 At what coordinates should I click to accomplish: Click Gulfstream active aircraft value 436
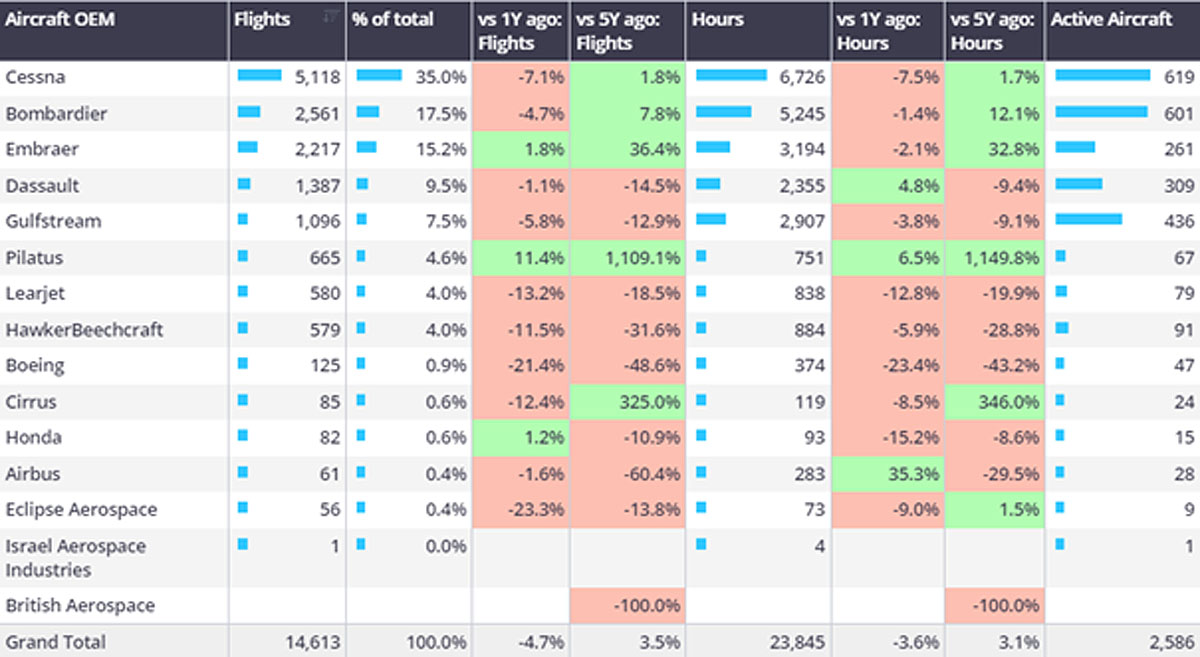click(1179, 221)
